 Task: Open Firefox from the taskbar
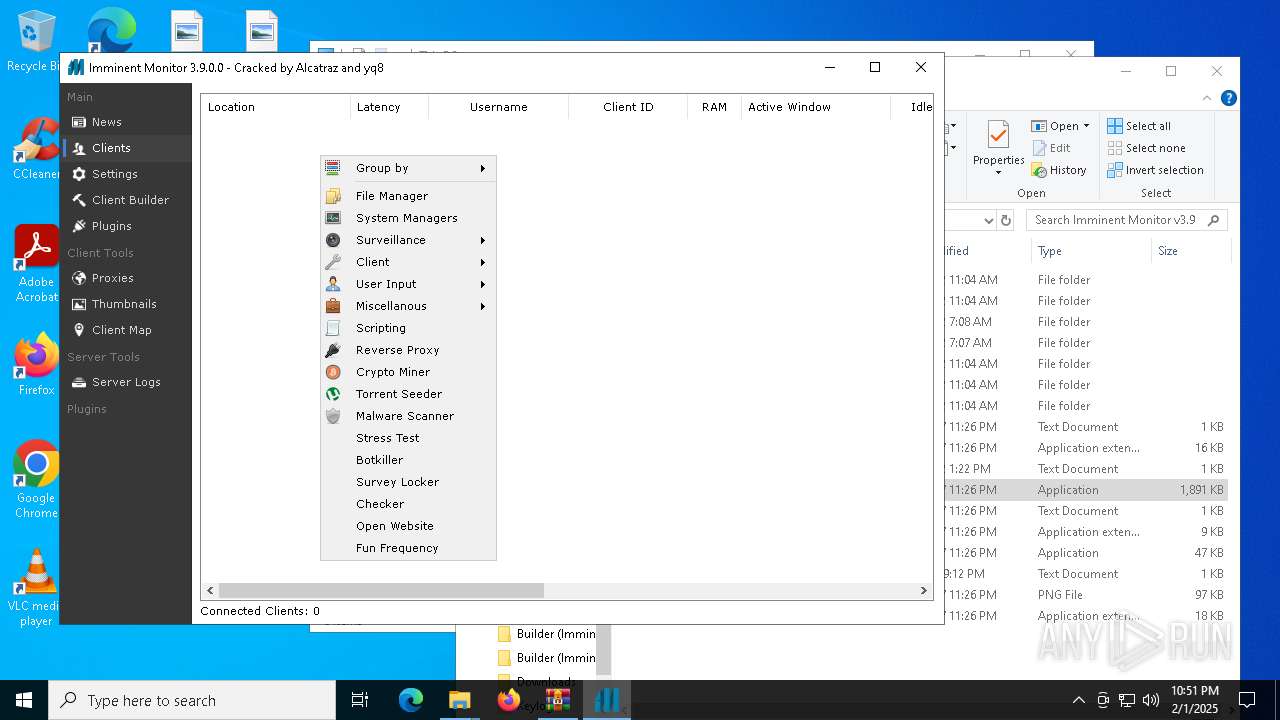click(x=509, y=700)
